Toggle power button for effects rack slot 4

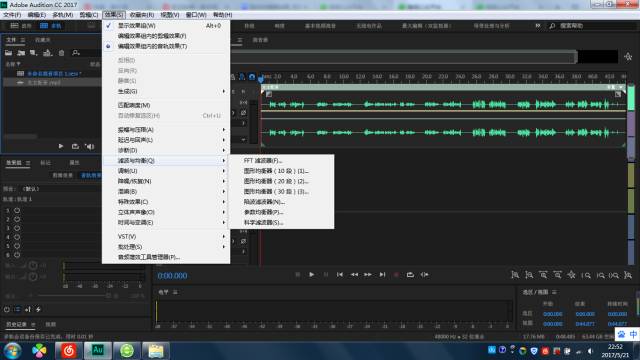click(x=17, y=237)
